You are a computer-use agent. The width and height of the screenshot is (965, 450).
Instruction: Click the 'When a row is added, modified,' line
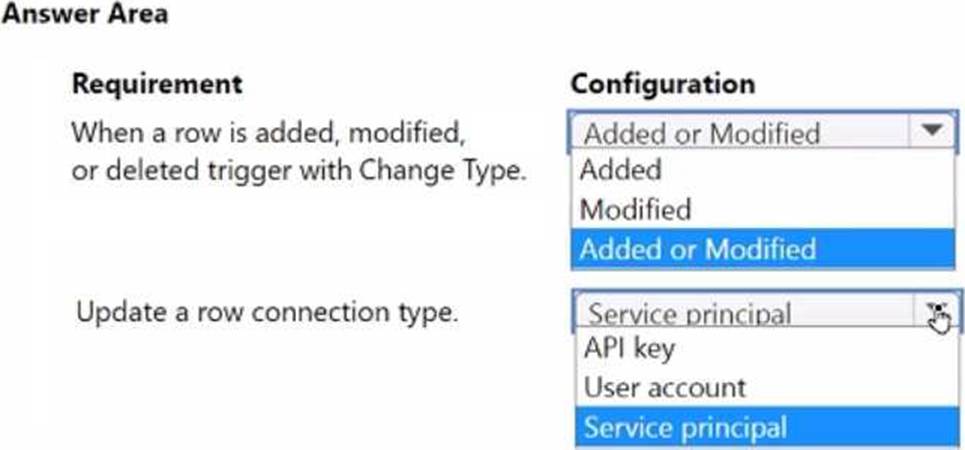[x=268, y=132]
